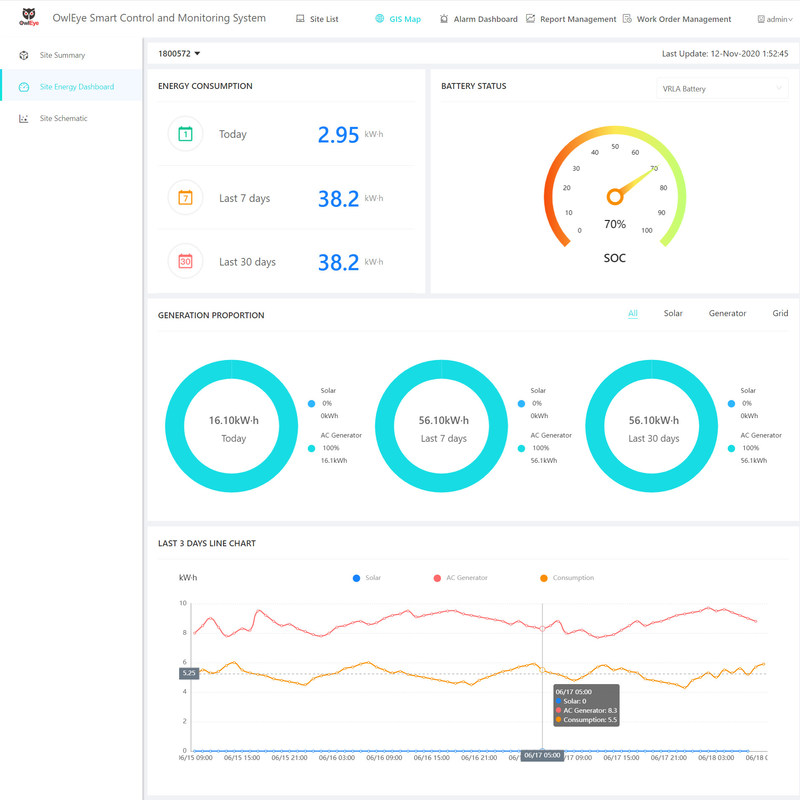Click the Today calendar icon
This screenshot has width=800, height=800.
click(x=185, y=134)
